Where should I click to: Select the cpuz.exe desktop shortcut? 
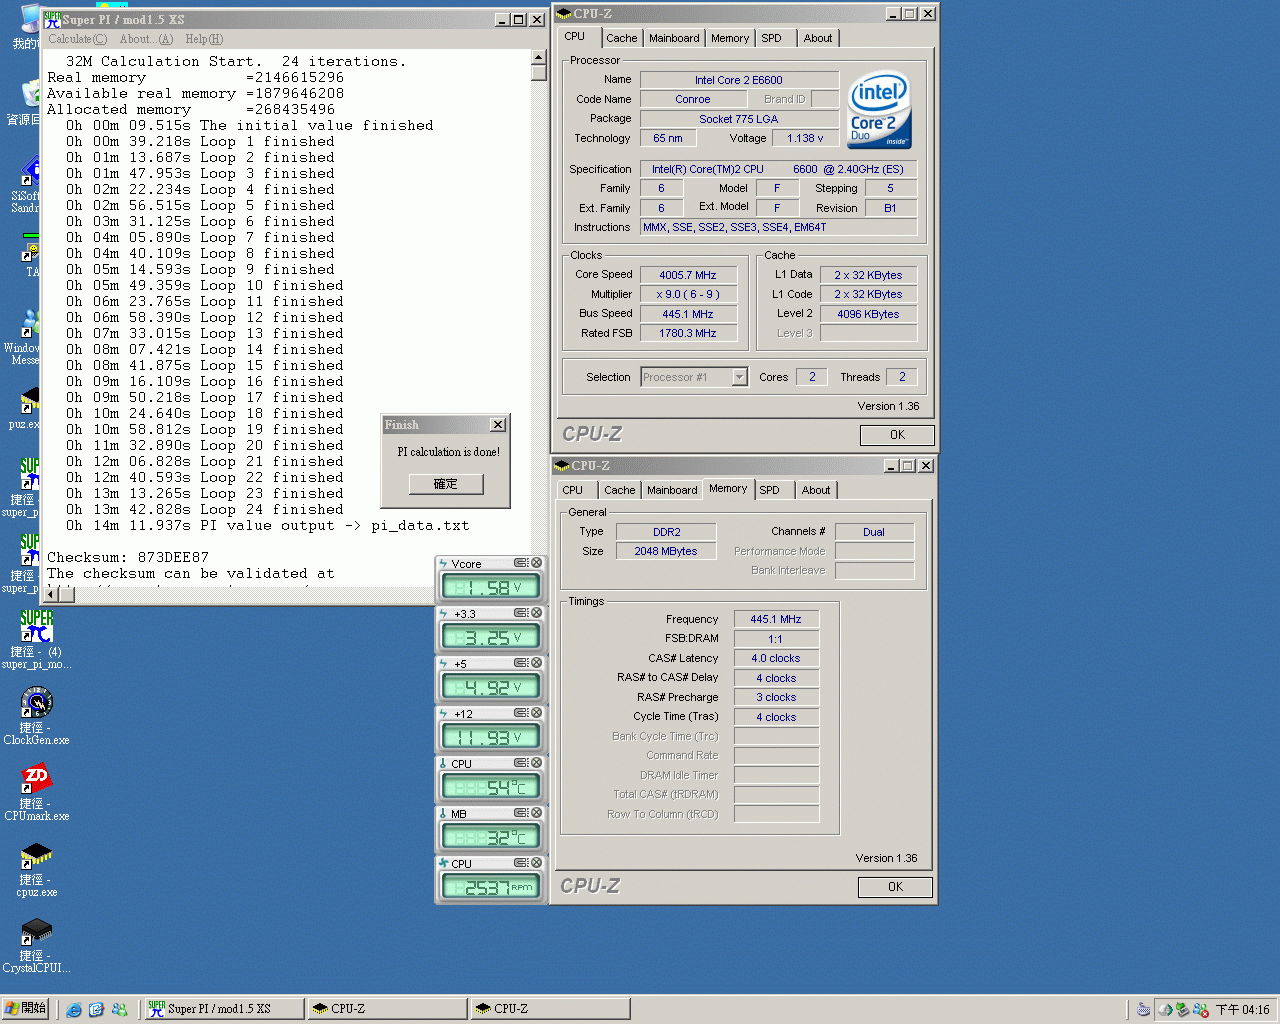point(36,868)
